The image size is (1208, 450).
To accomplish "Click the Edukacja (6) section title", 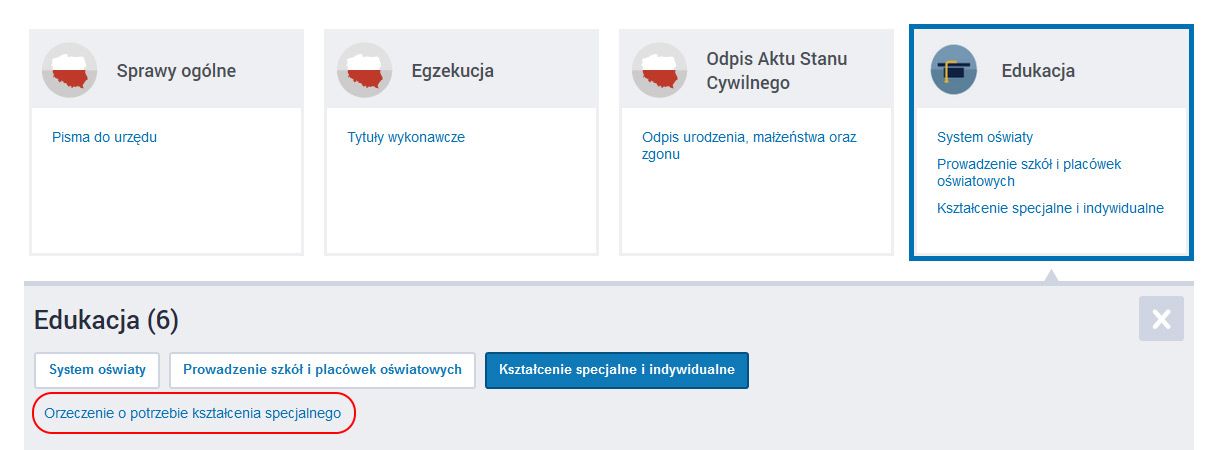I will pos(106,320).
